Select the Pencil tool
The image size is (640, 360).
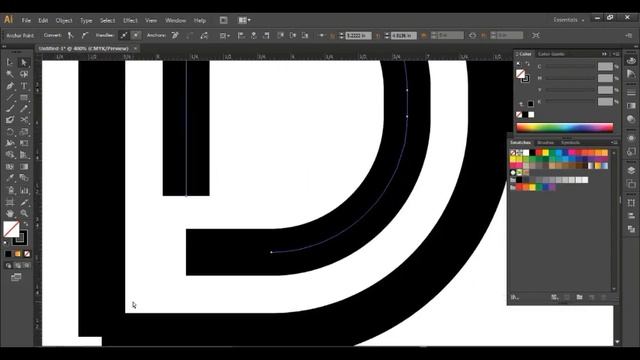click(x=24, y=109)
